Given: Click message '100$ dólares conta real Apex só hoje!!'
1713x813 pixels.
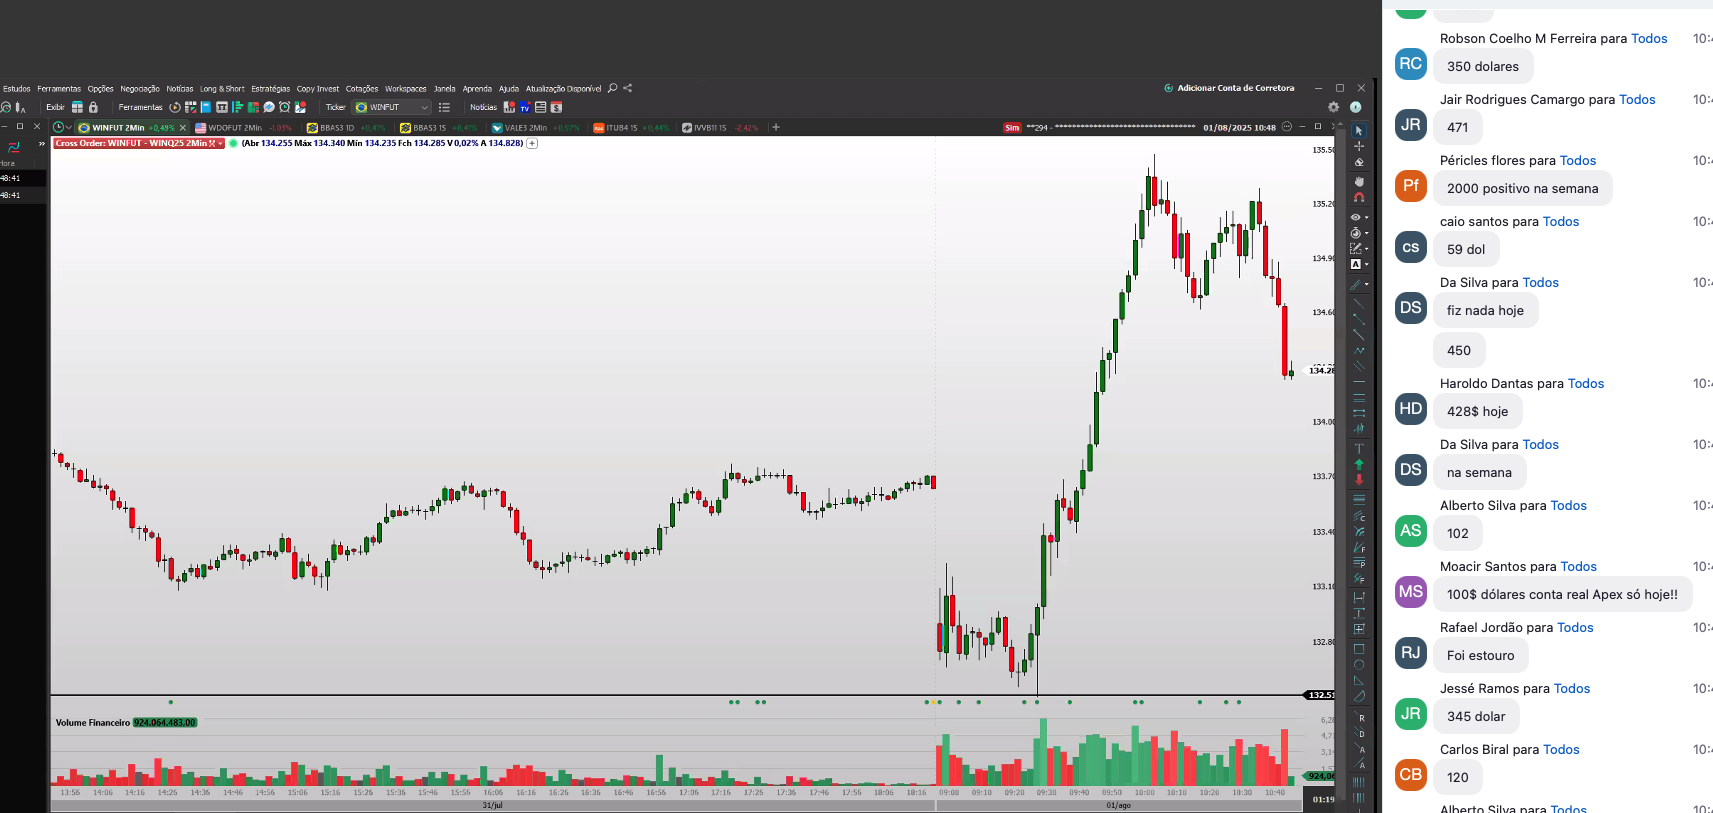Looking at the screenshot, I should pyautogui.click(x=1563, y=595).
